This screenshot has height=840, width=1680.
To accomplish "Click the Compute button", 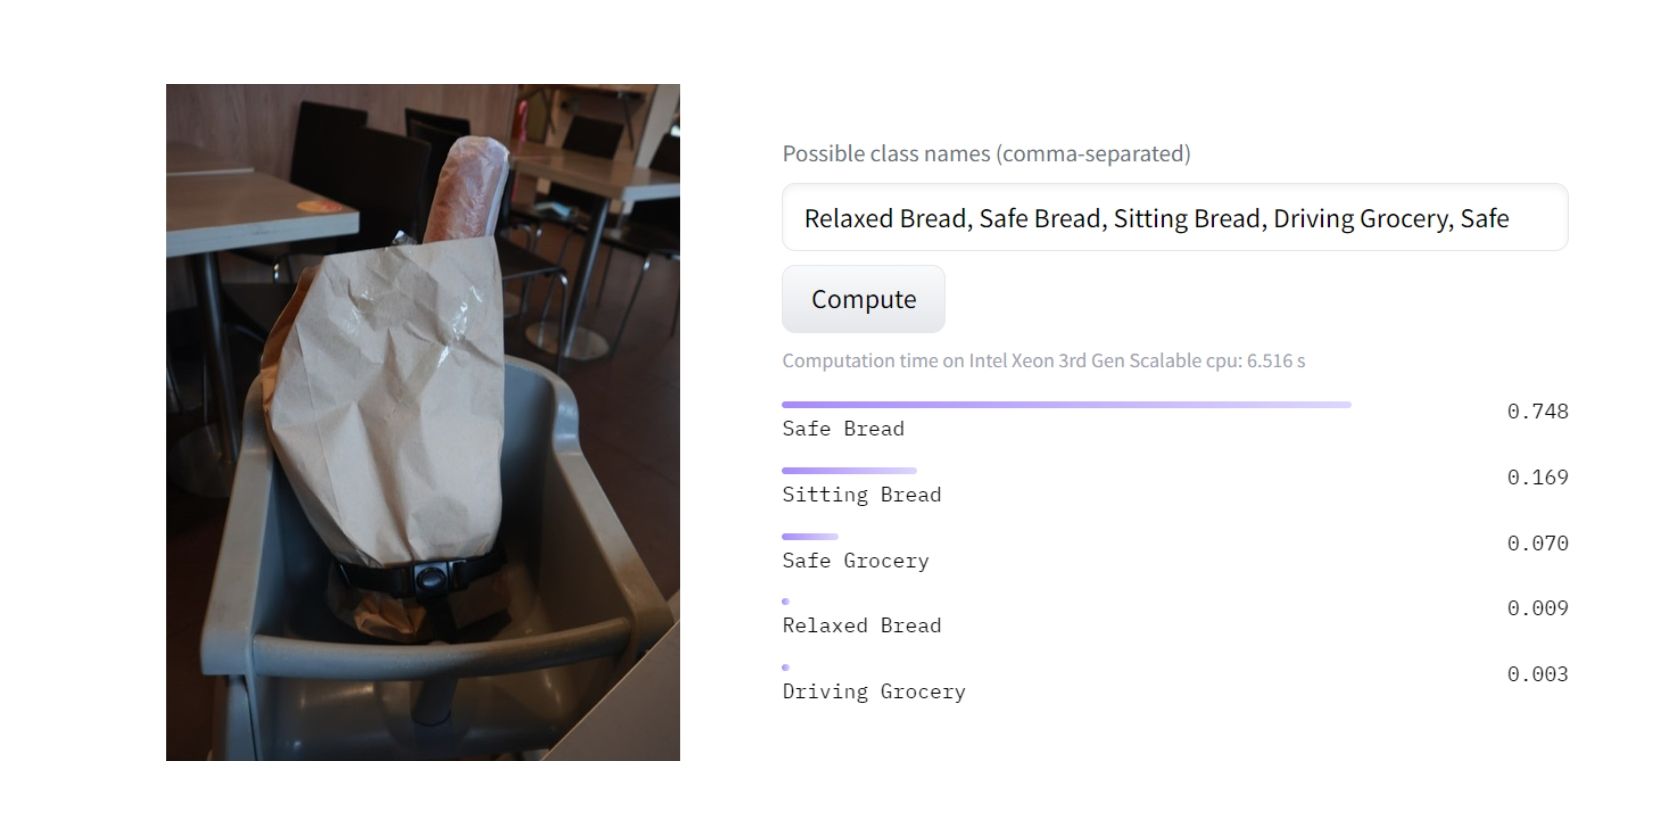I will click(863, 298).
